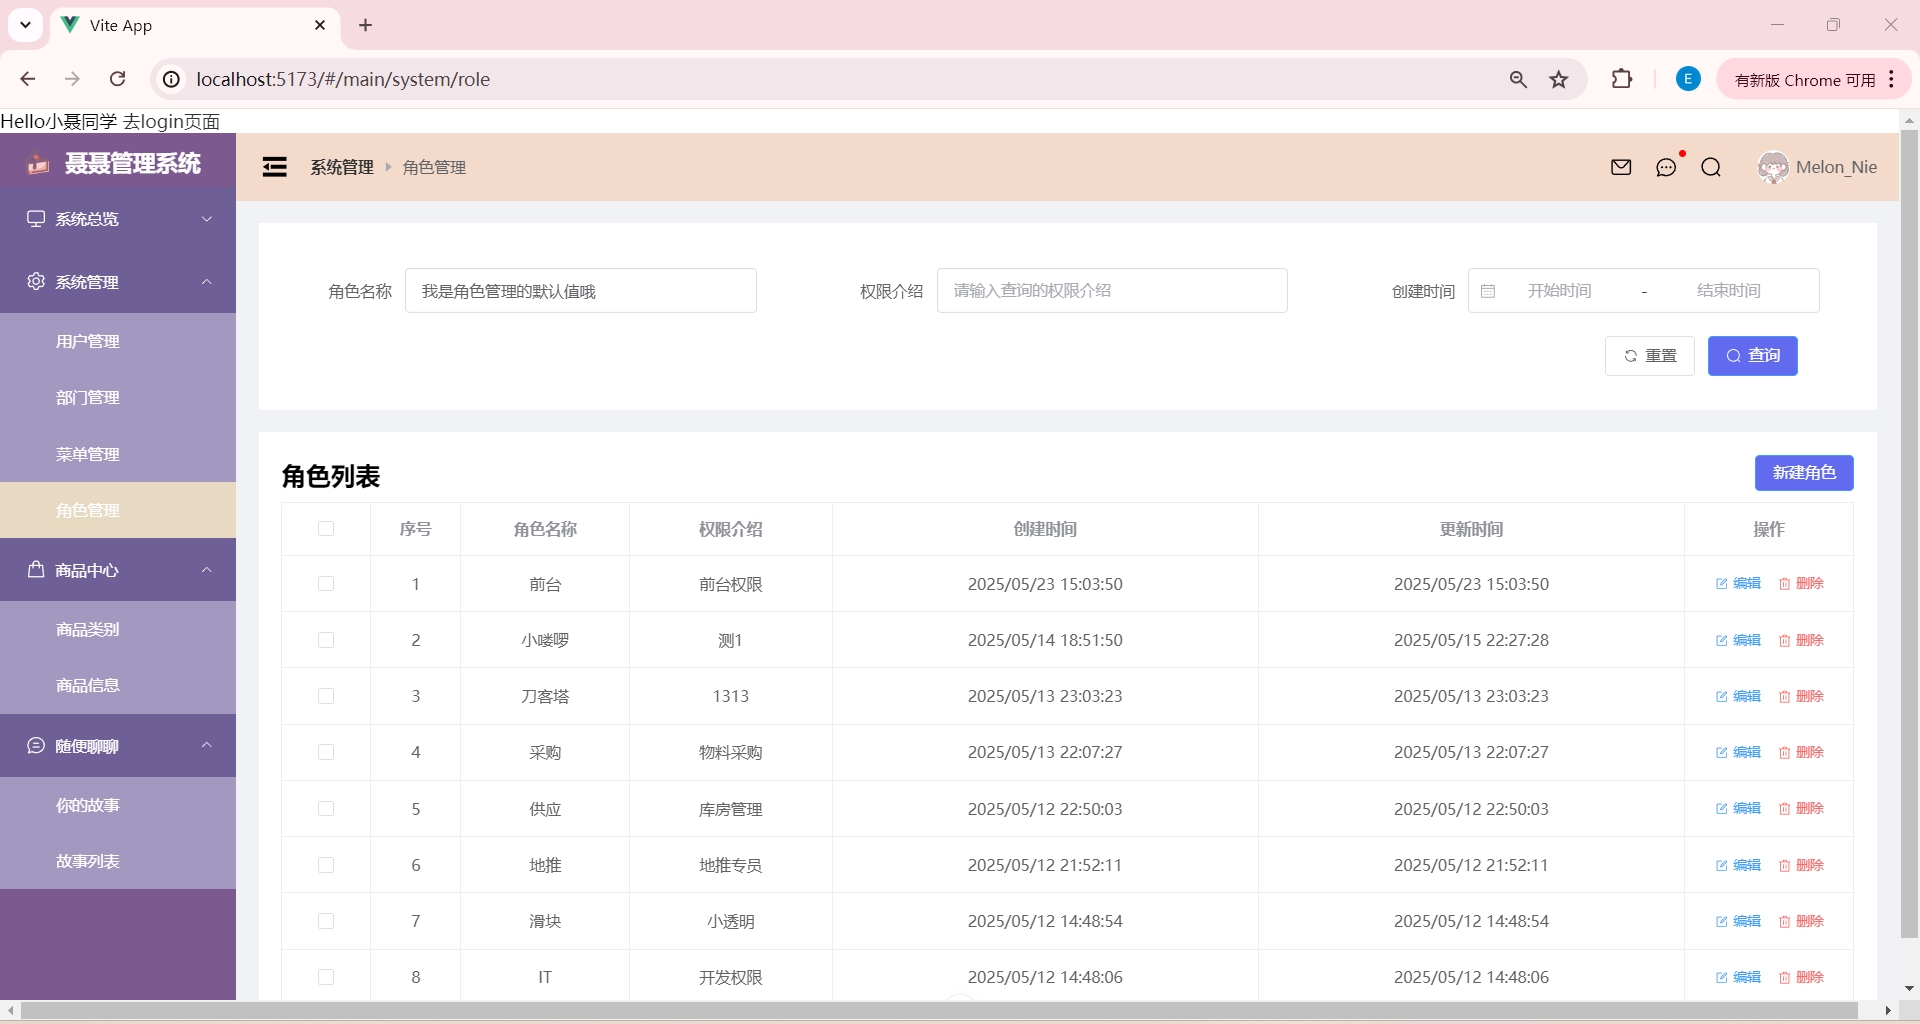This screenshot has height=1024, width=1920.
Task: Click the header search magnifier icon
Action: click(x=1711, y=167)
